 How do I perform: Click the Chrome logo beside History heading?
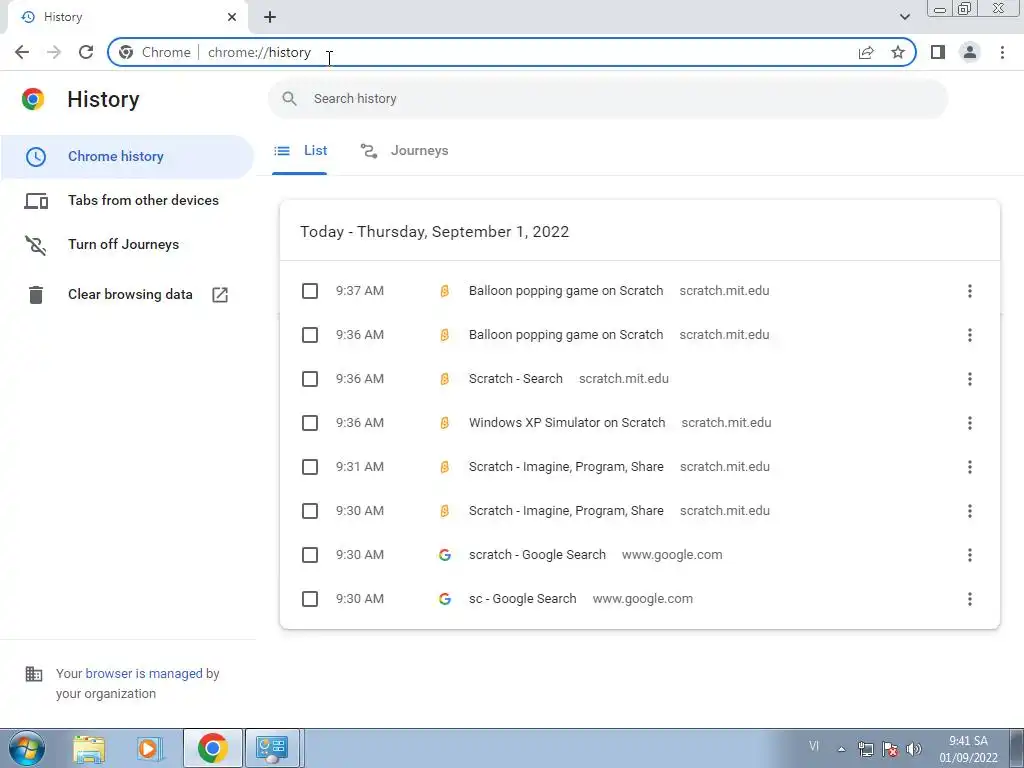click(33, 99)
